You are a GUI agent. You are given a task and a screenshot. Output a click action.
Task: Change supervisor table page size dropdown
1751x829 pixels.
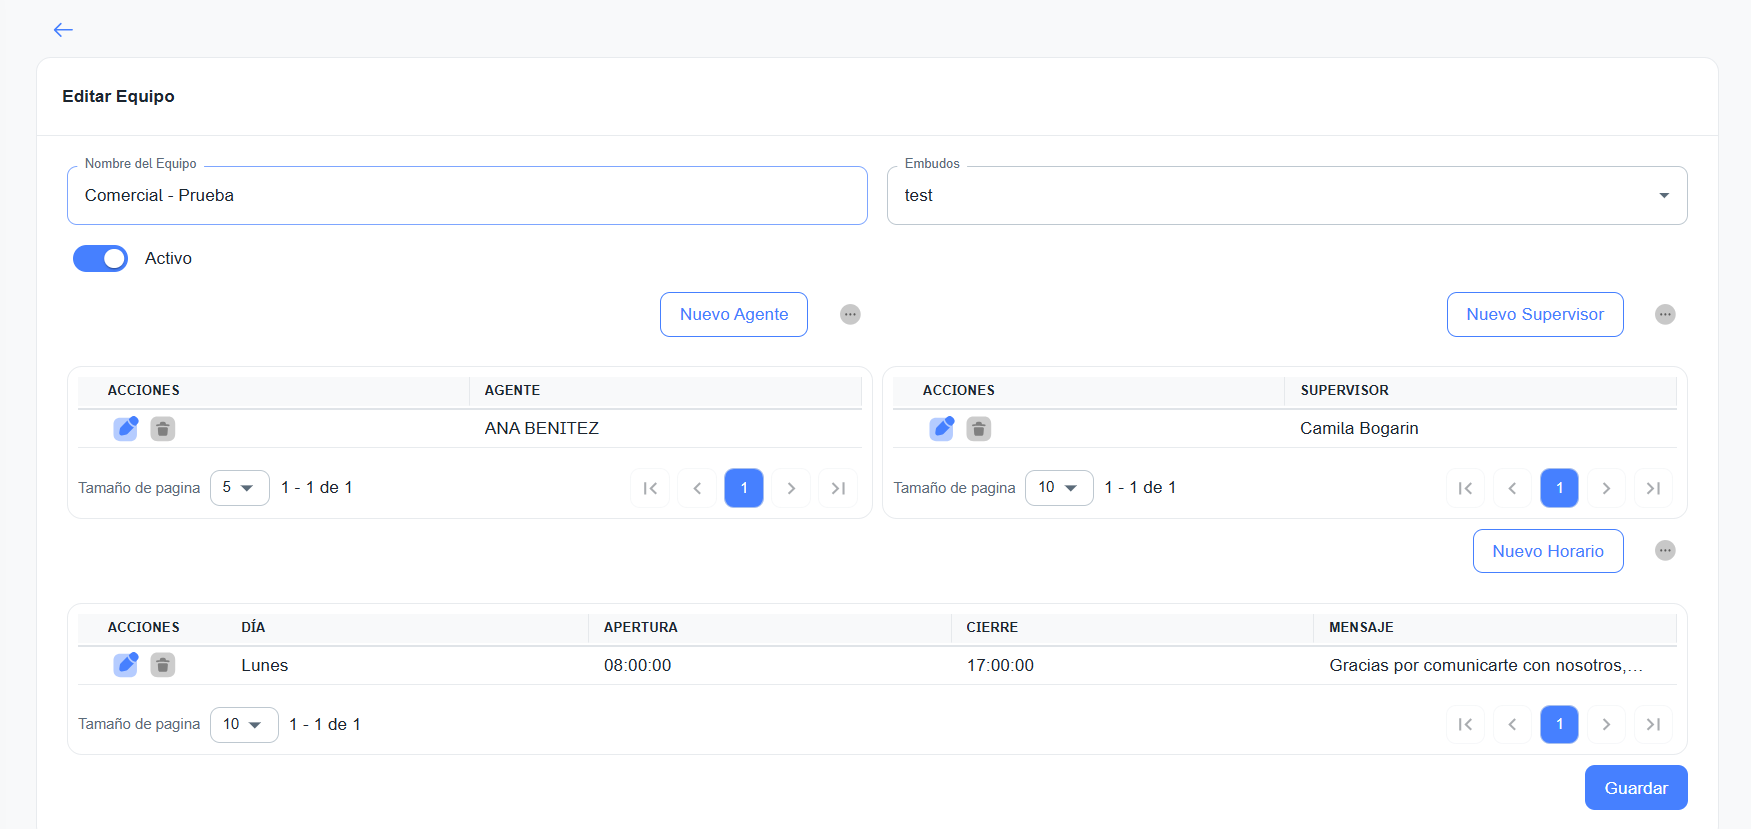click(x=1058, y=488)
